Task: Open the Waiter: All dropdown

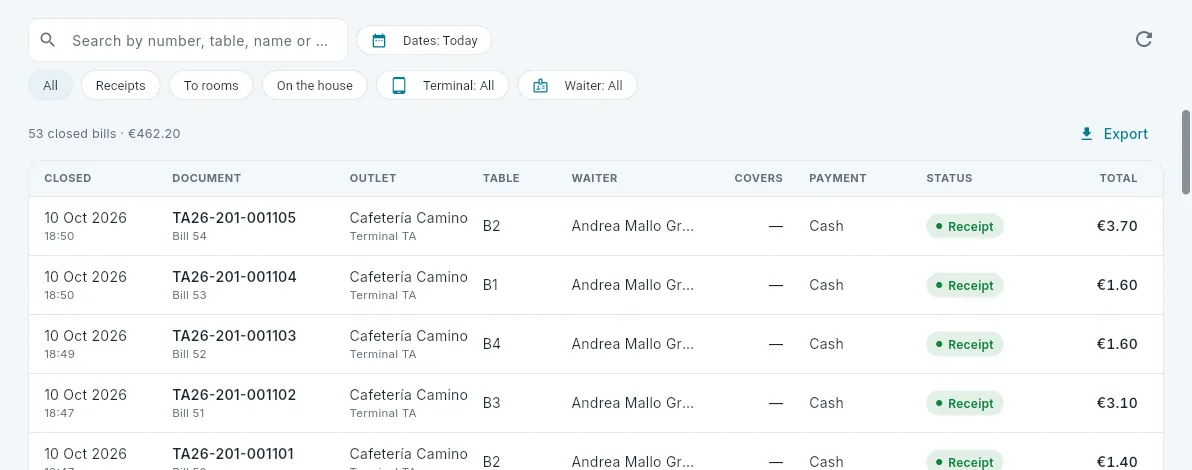Action: pyautogui.click(x=577, y=85)
